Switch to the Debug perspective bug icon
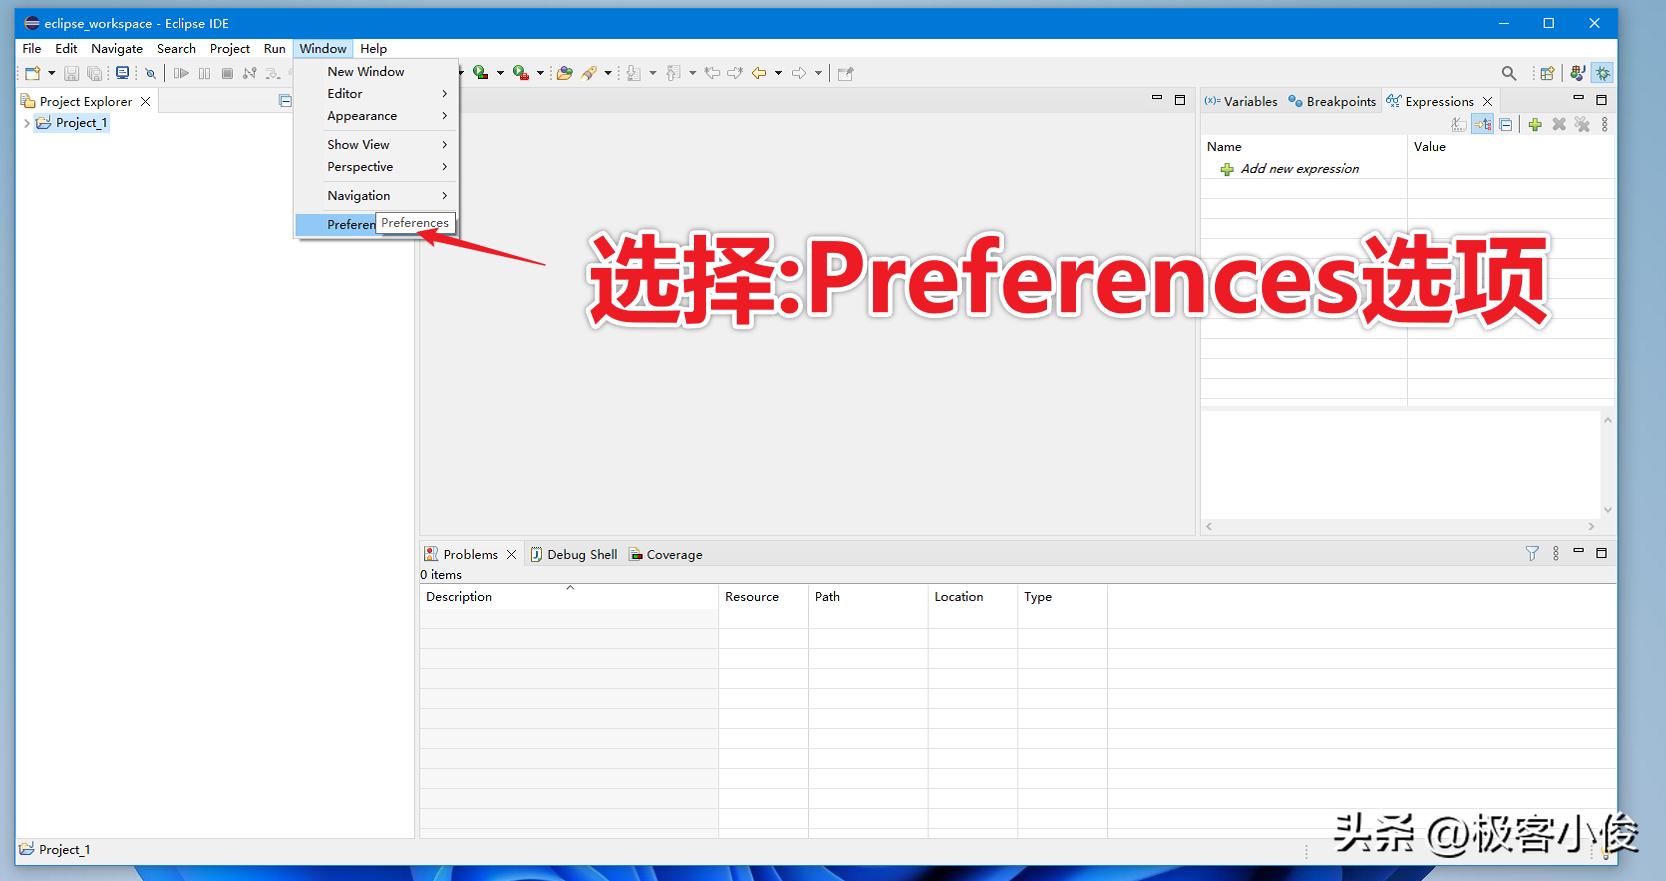 pos(1603,73)
